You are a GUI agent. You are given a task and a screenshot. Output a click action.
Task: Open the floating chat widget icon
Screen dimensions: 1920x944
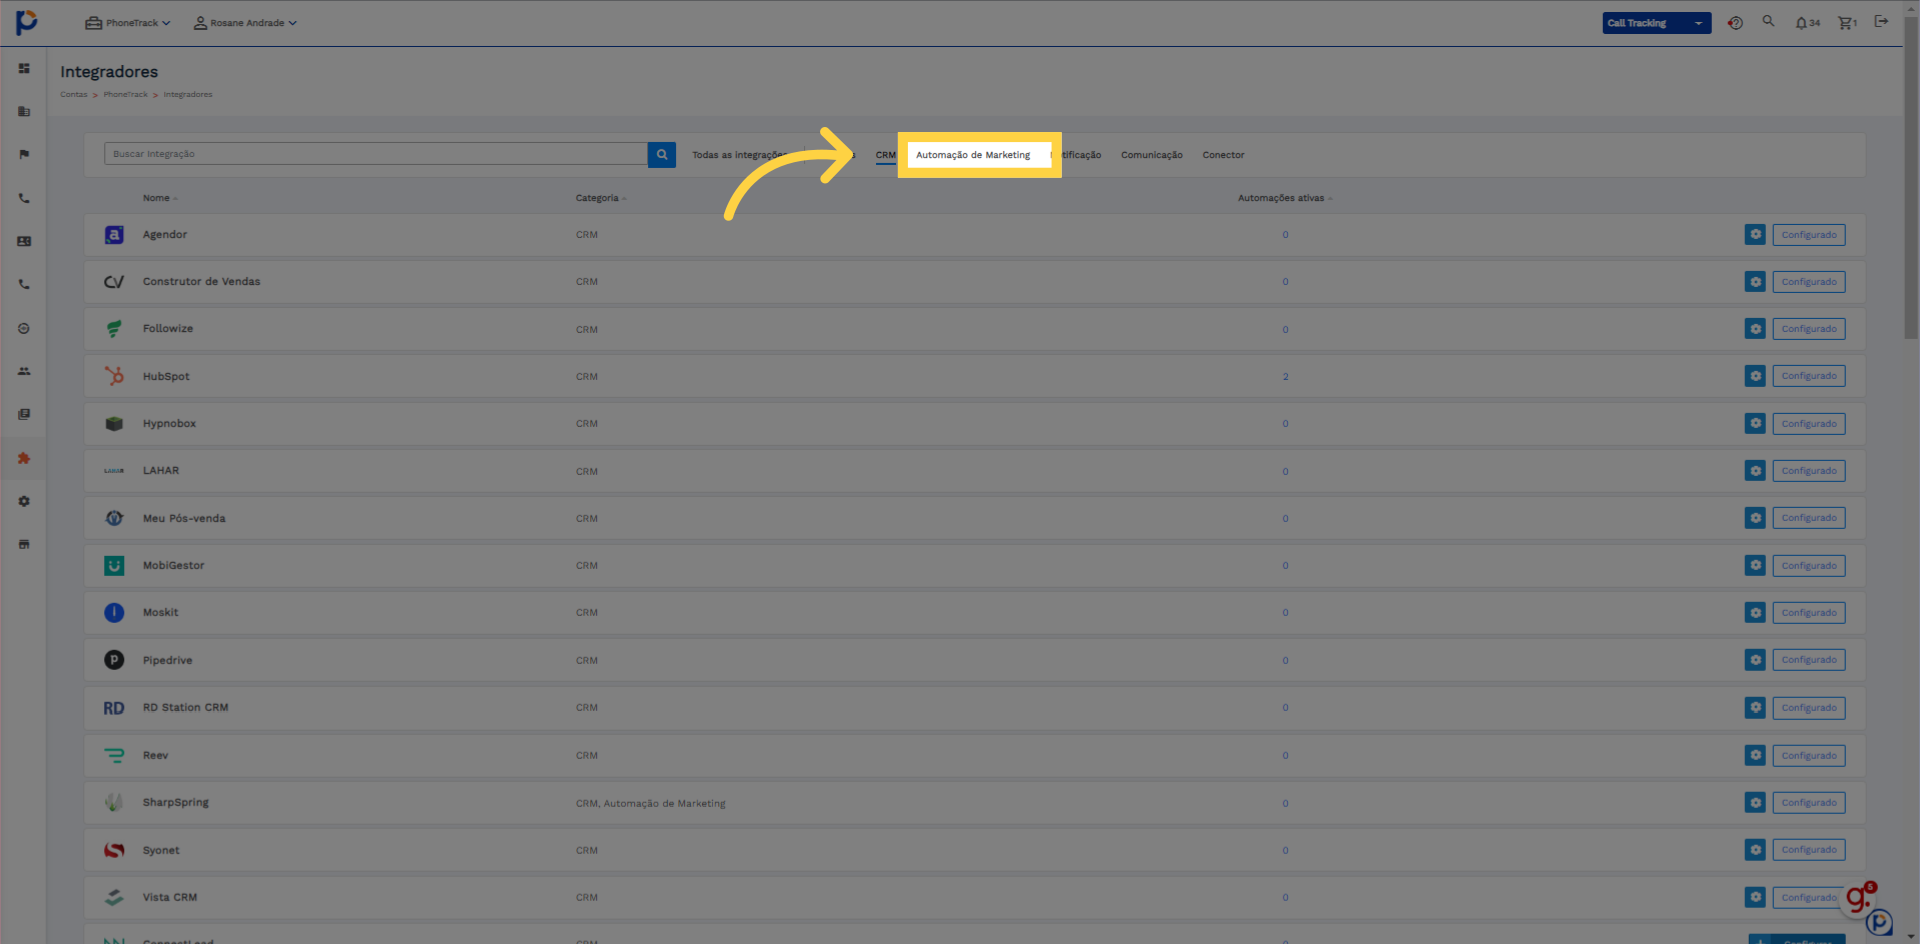pyautogui.click(x=1879, y=922)
